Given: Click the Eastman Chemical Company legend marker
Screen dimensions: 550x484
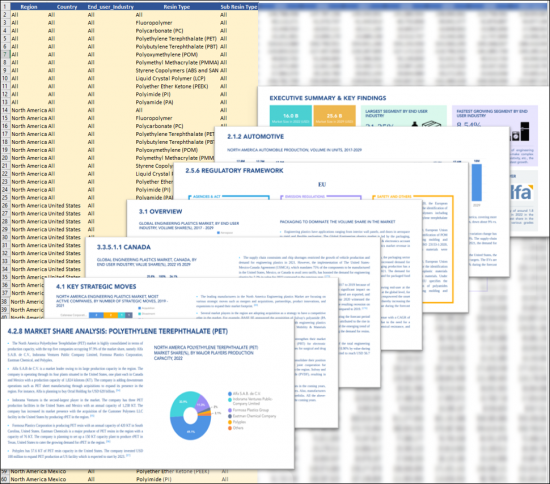Looking at the screenshot, I should point(230,416).
